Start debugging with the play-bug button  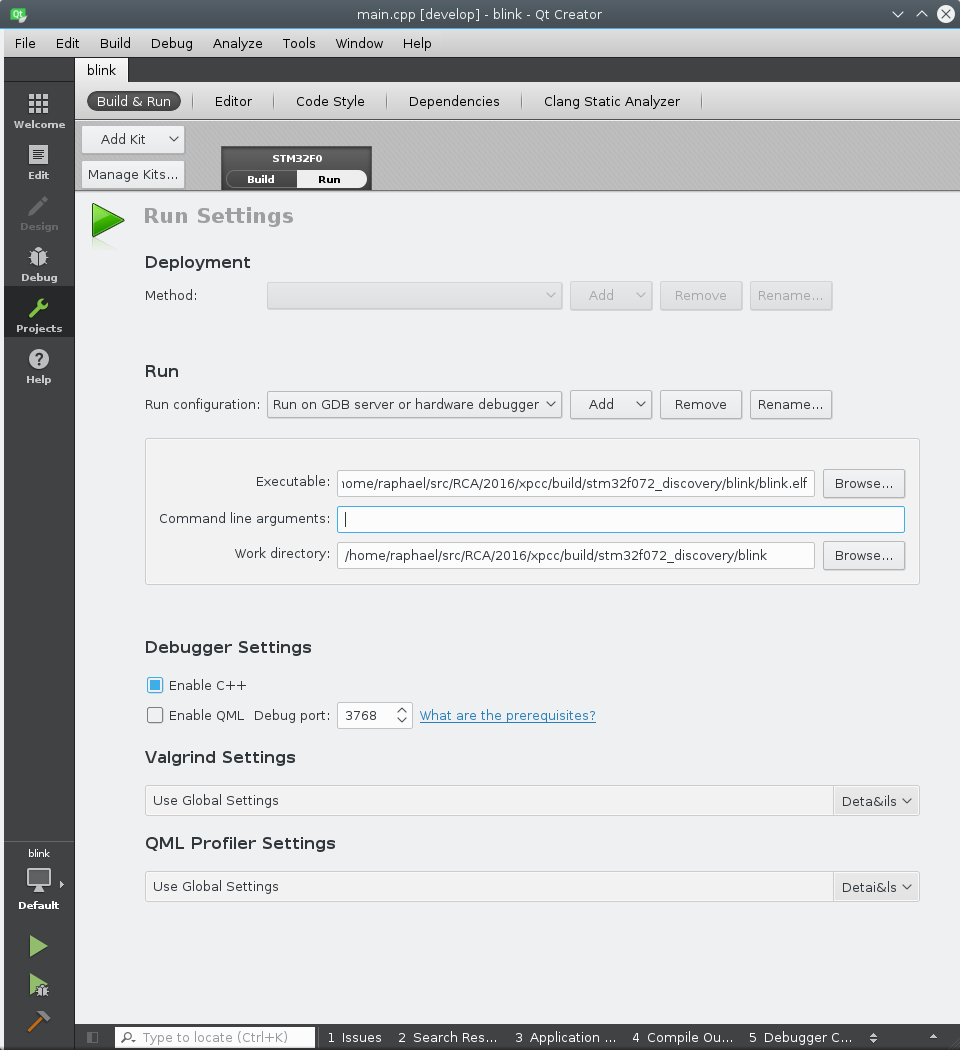pos(38,984)
